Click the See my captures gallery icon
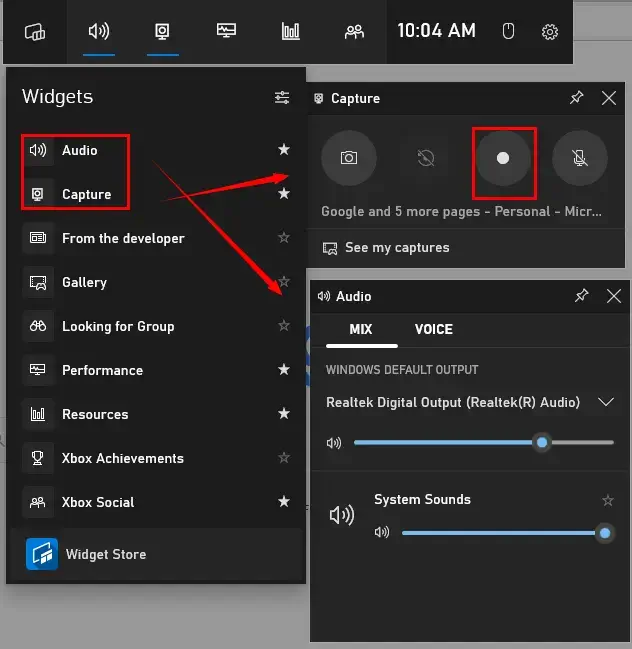This screenshot has height=649, width=632. pos(330,248)
